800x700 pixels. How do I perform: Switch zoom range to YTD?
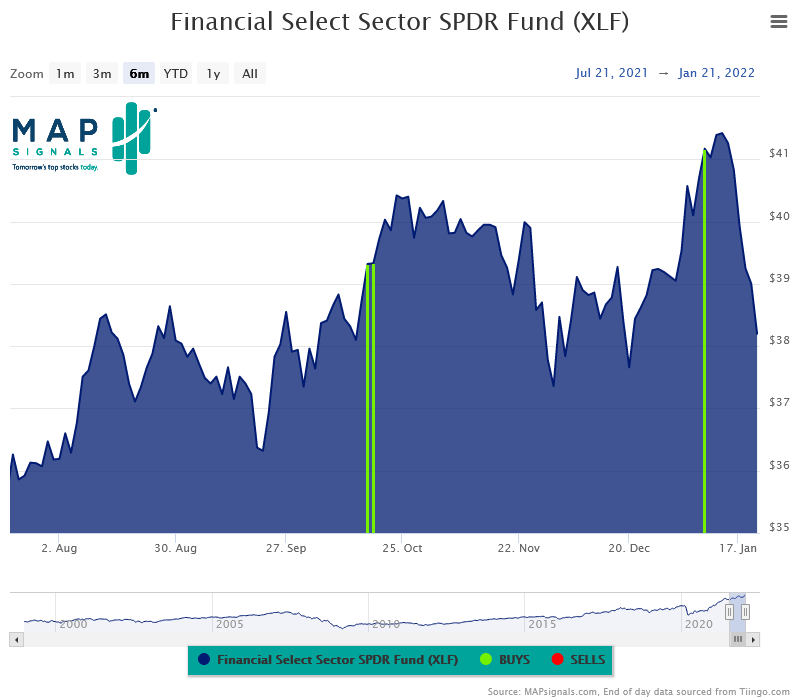point(175,73)
